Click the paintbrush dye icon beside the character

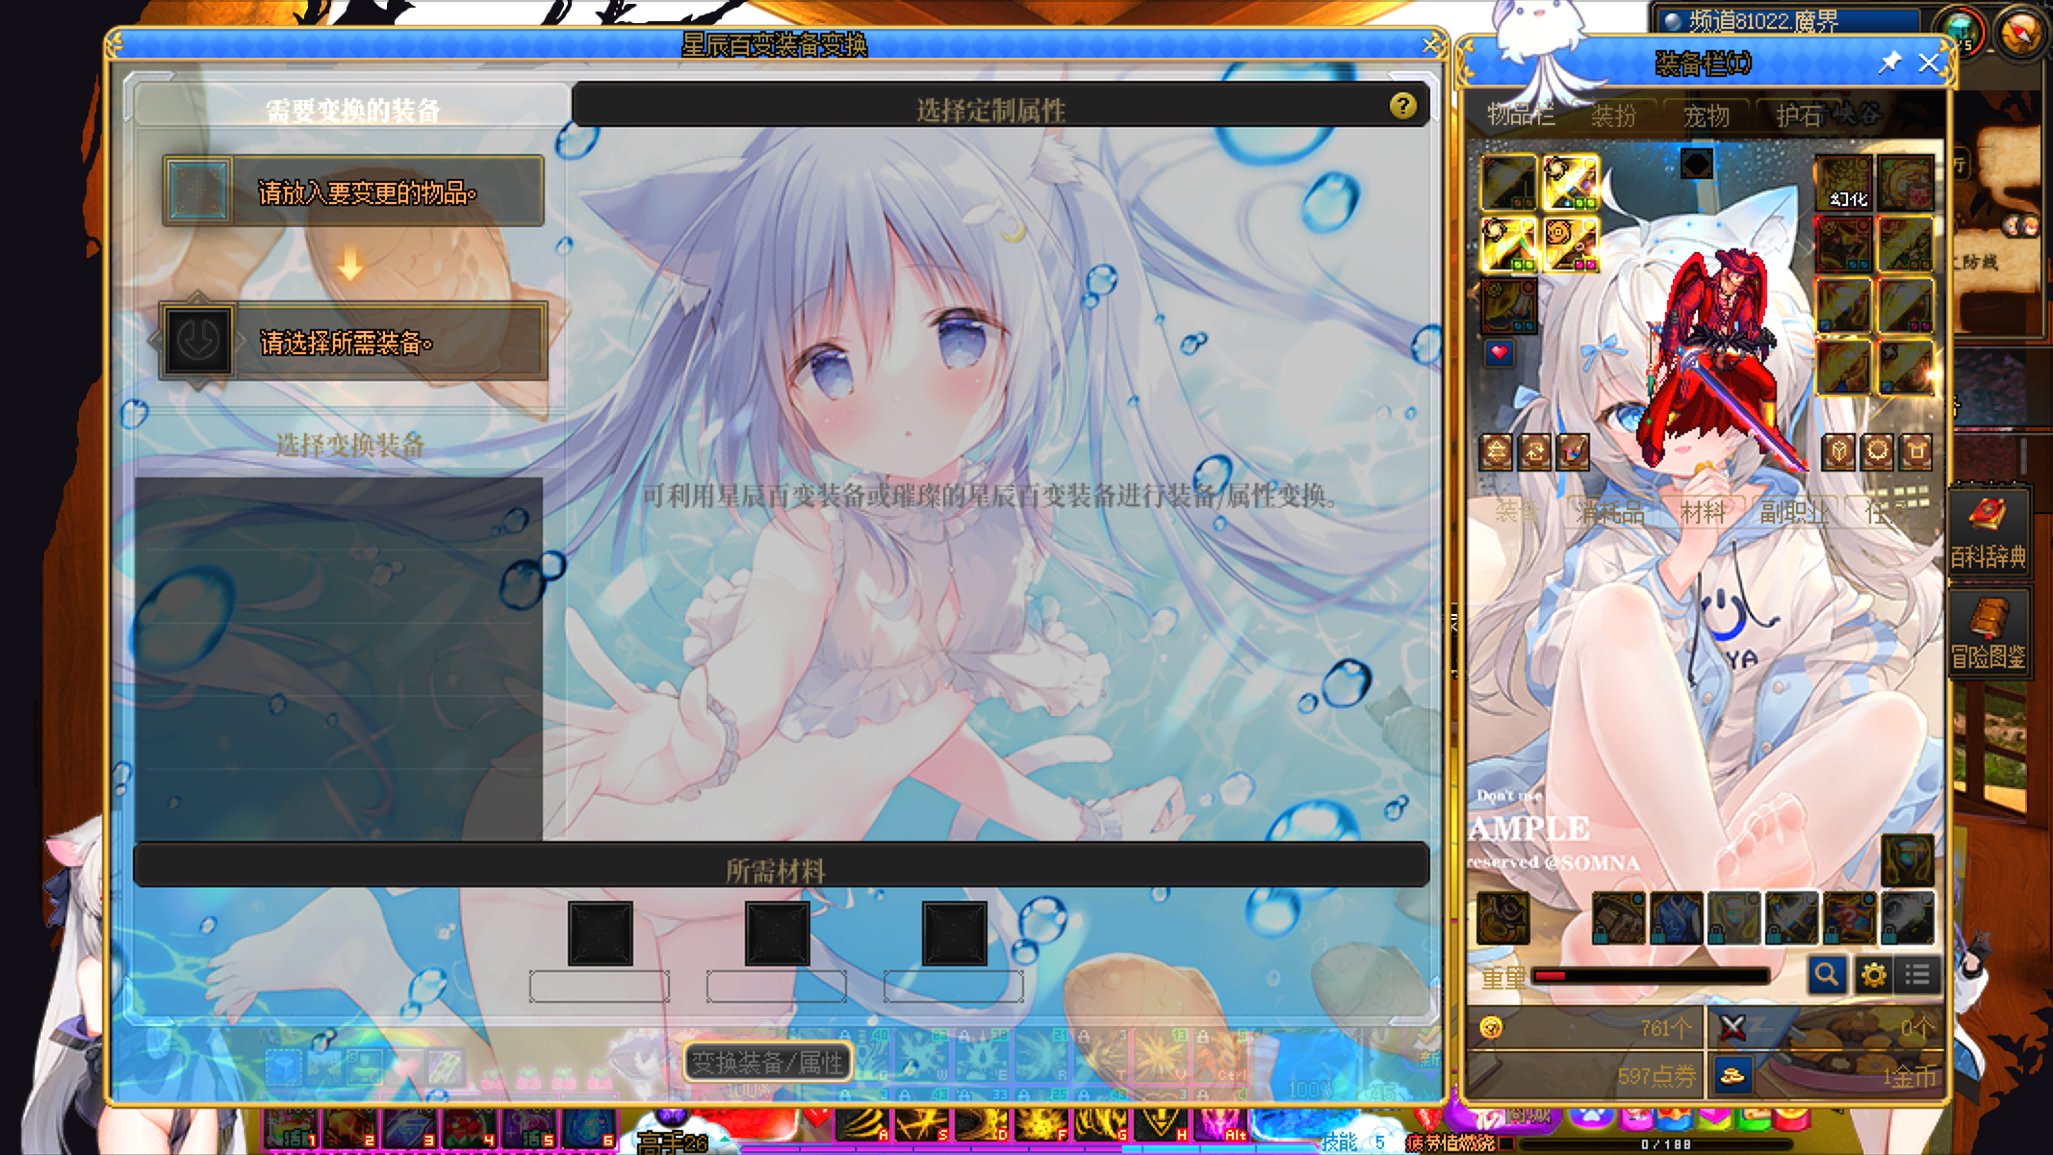click(x=1572, y=453)
